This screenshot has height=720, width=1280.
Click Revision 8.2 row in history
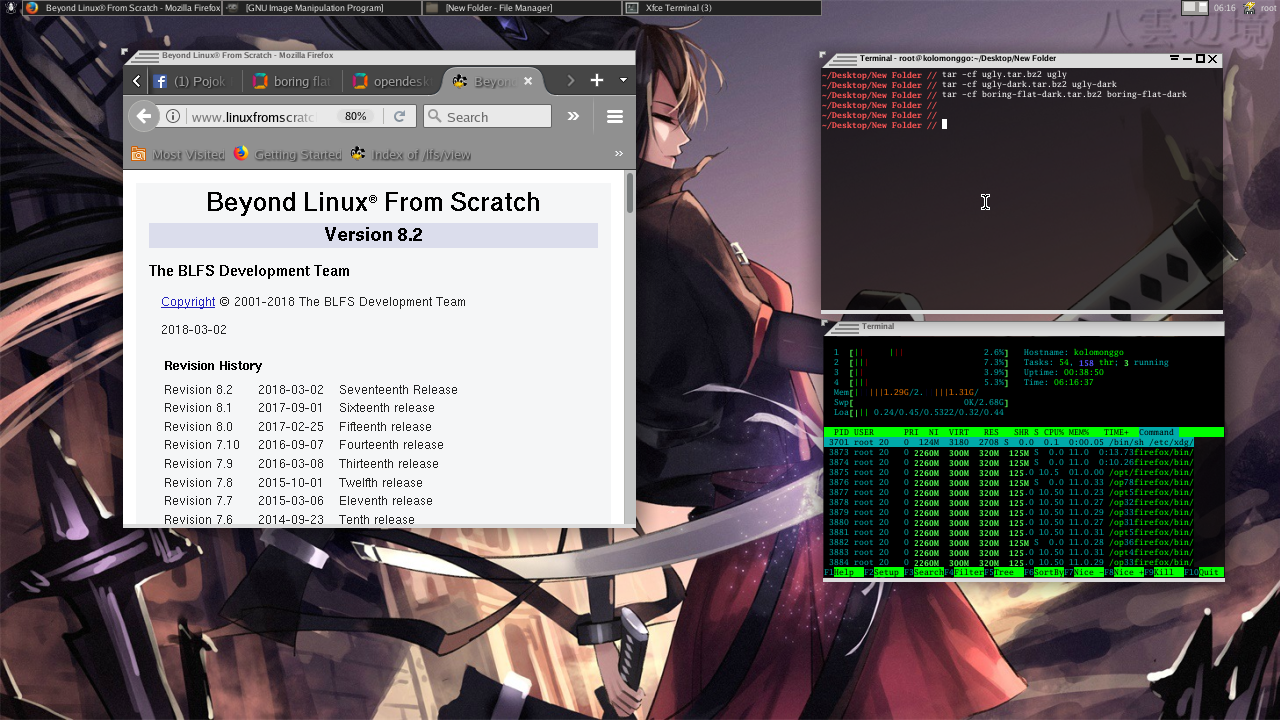311,390
